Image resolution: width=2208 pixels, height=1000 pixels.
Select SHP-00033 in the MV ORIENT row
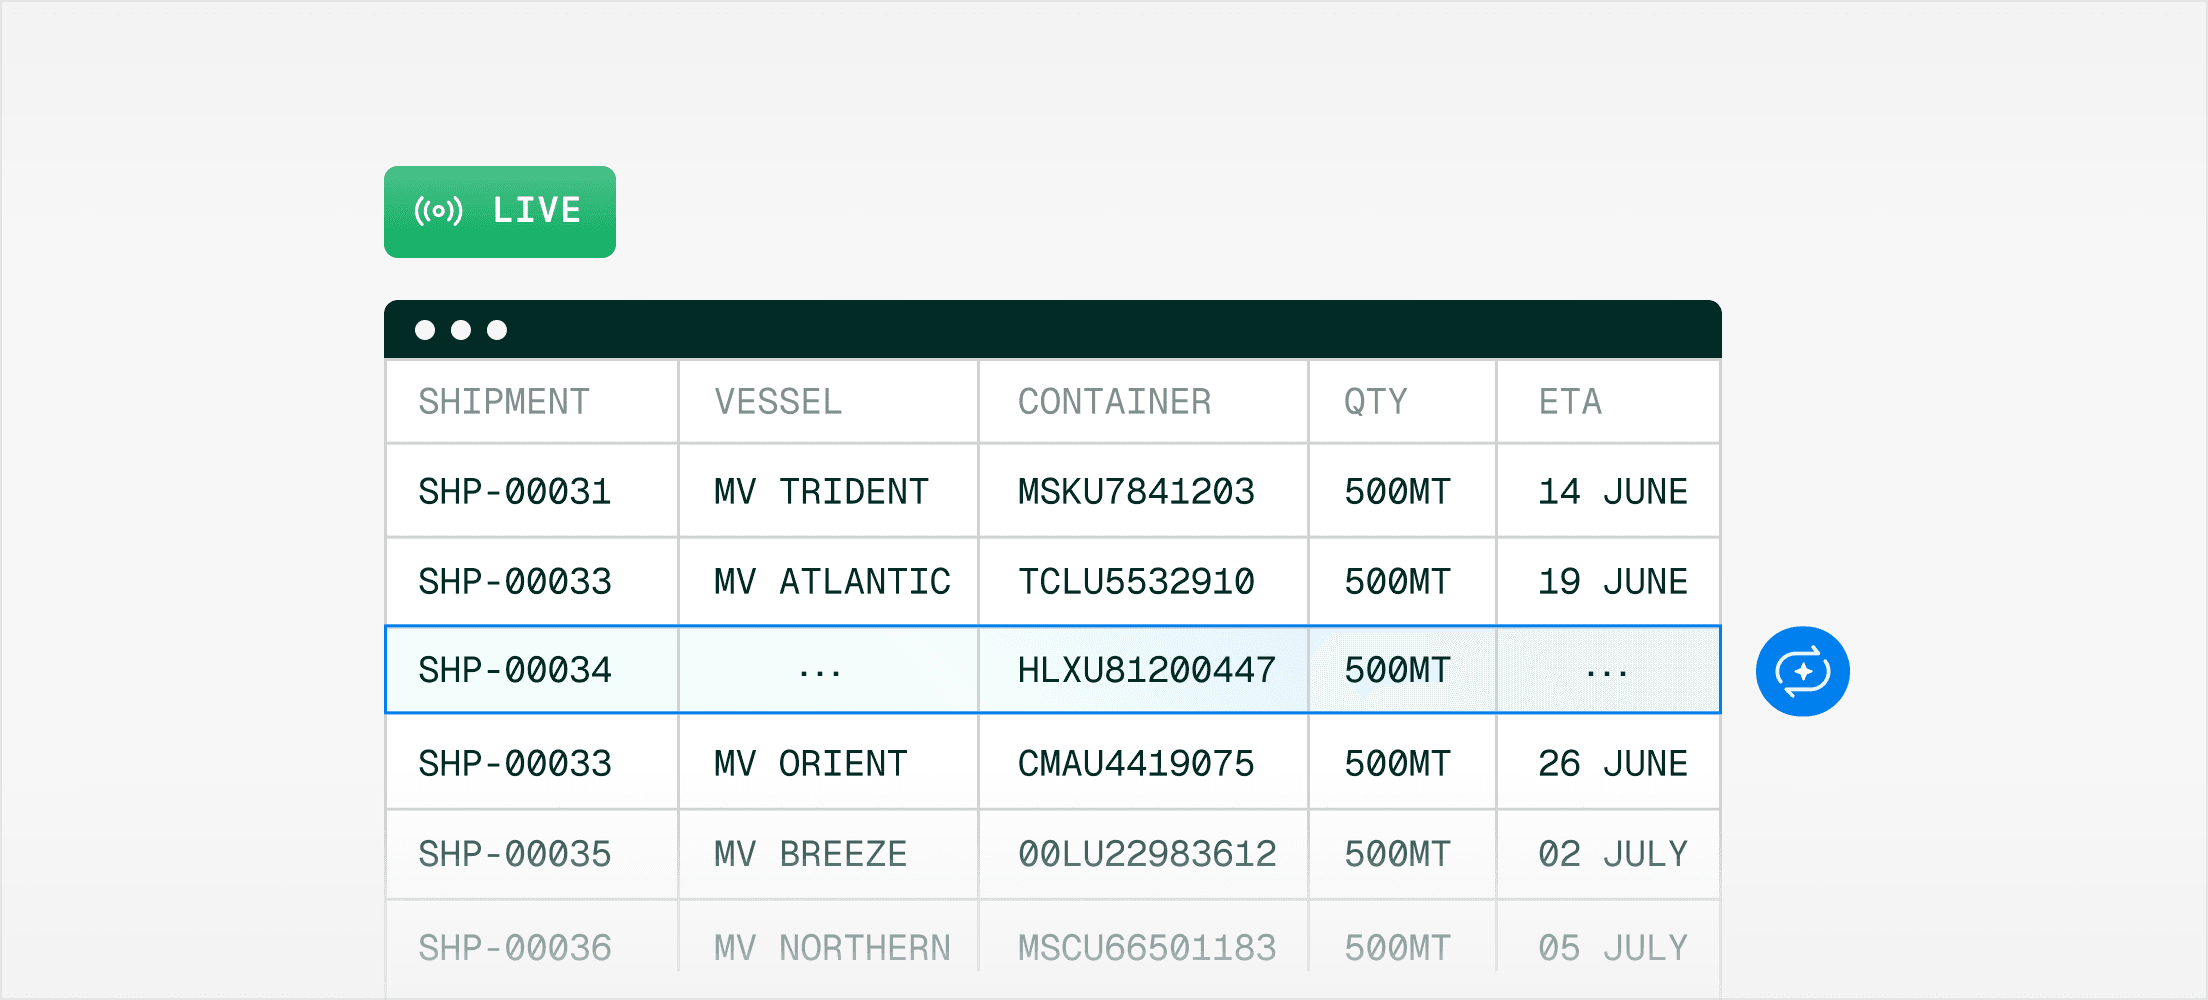[532, 763]
